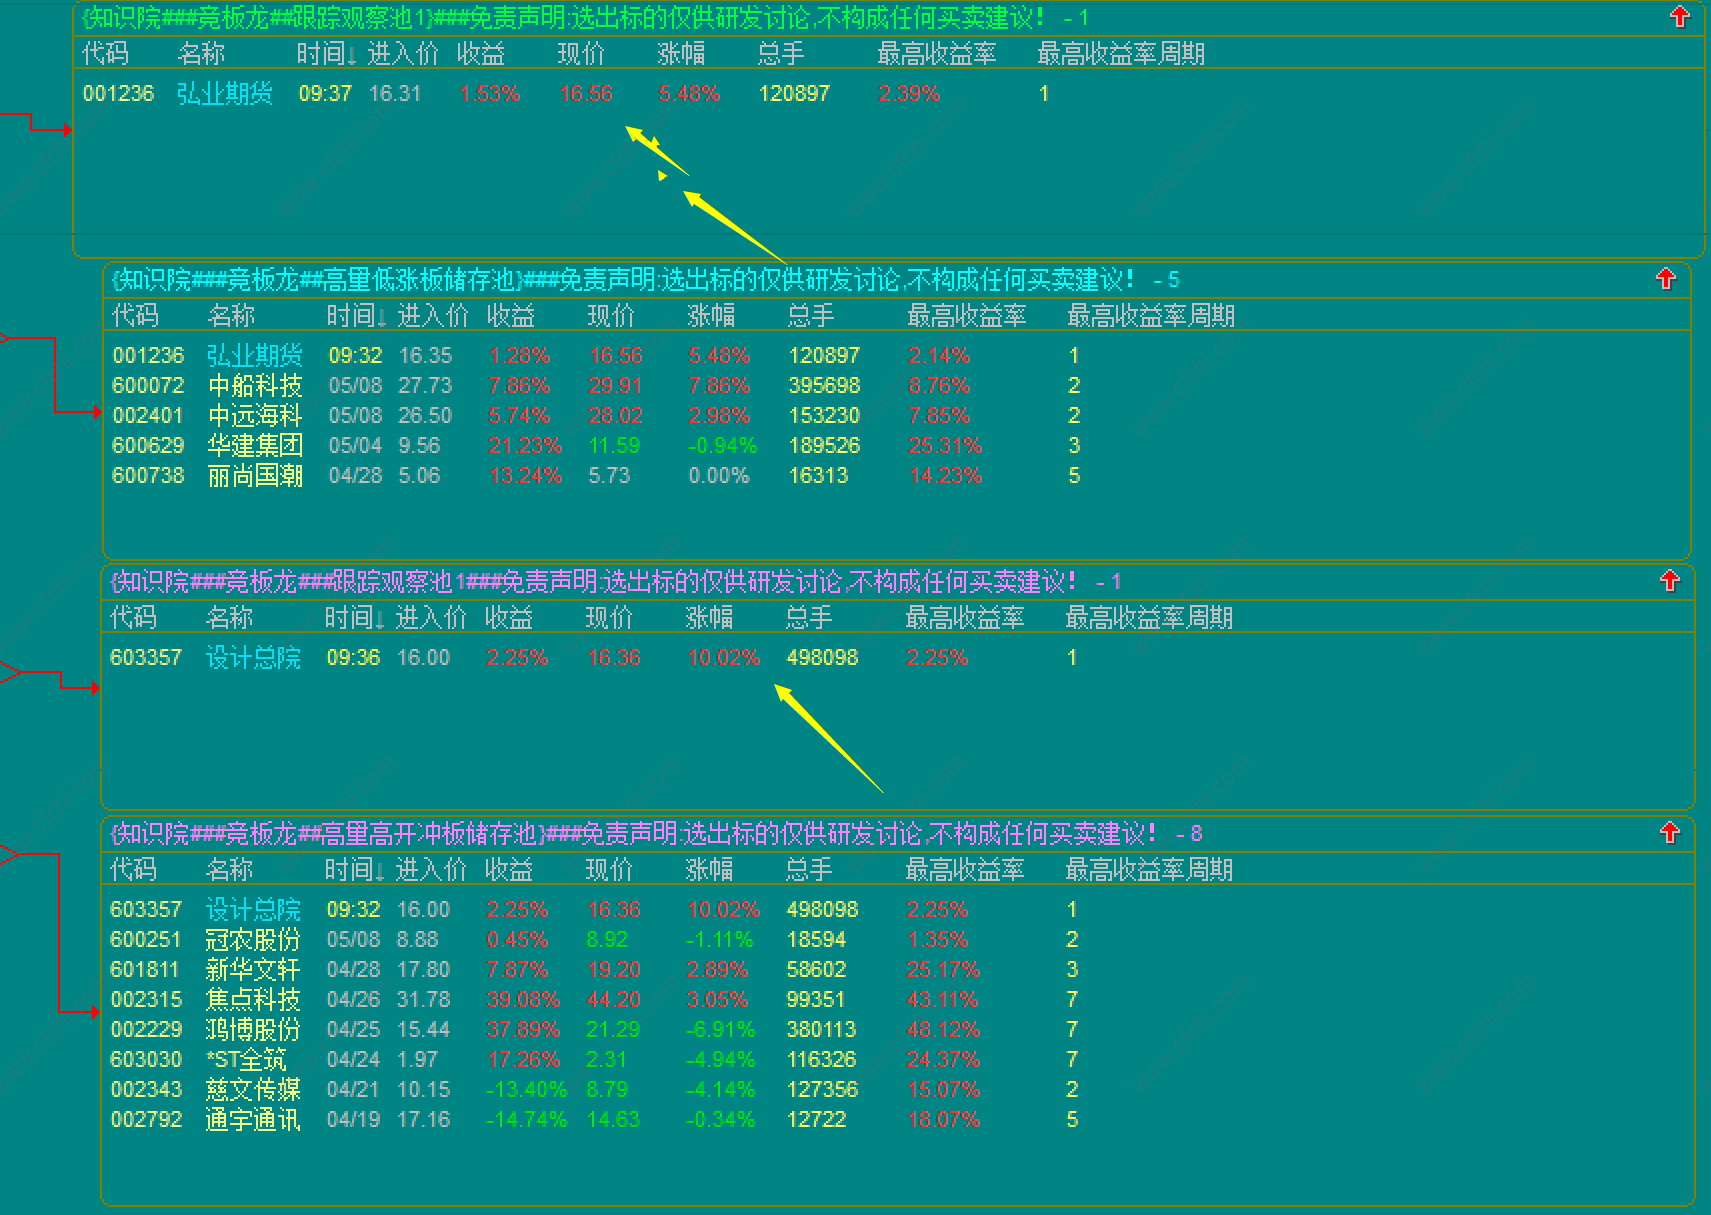Select 丽尚国潮 row name
Image resolution: width=1711 pixels, height=1215 pixels.
point(255,476)
